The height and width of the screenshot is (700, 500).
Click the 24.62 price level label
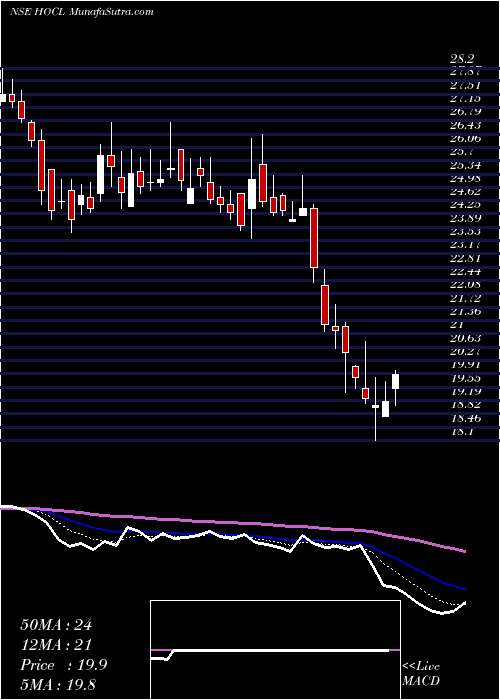coord(465,192)
